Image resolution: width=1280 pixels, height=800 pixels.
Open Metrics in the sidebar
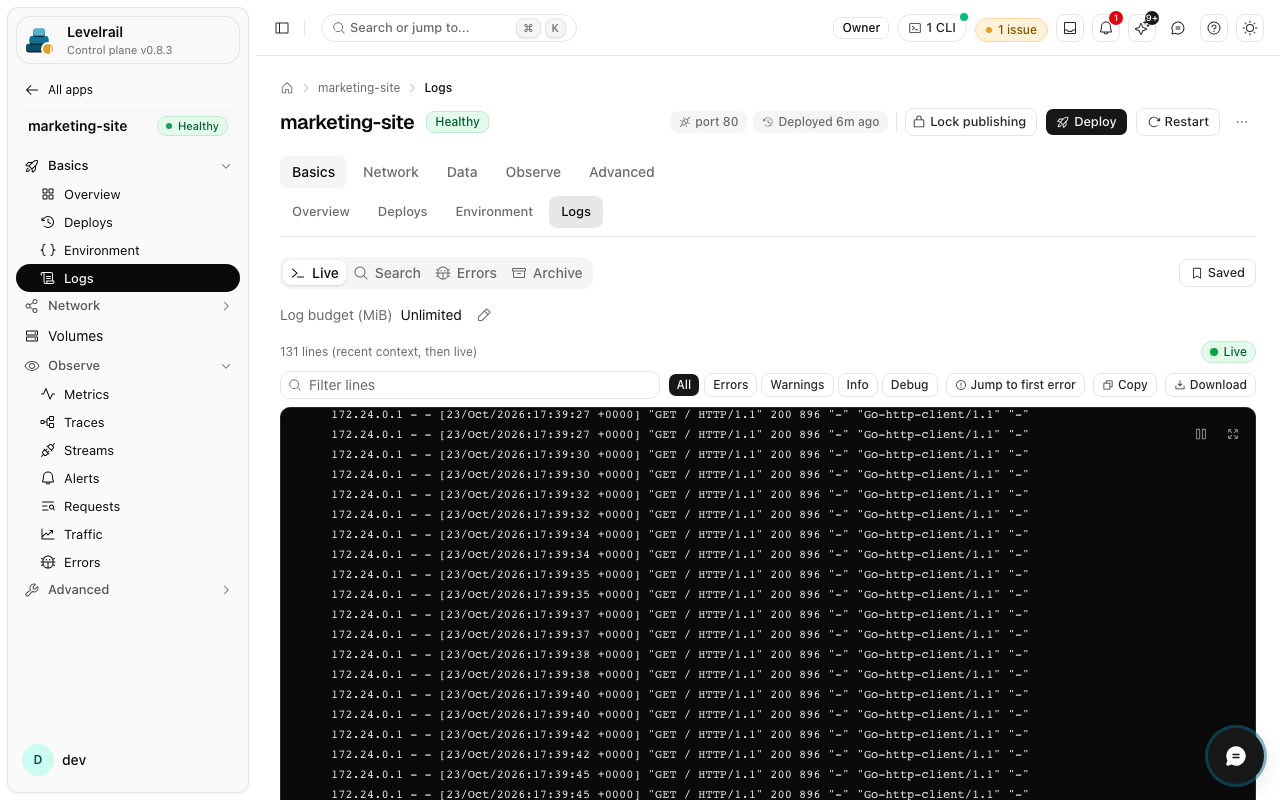tap(128, 394)
